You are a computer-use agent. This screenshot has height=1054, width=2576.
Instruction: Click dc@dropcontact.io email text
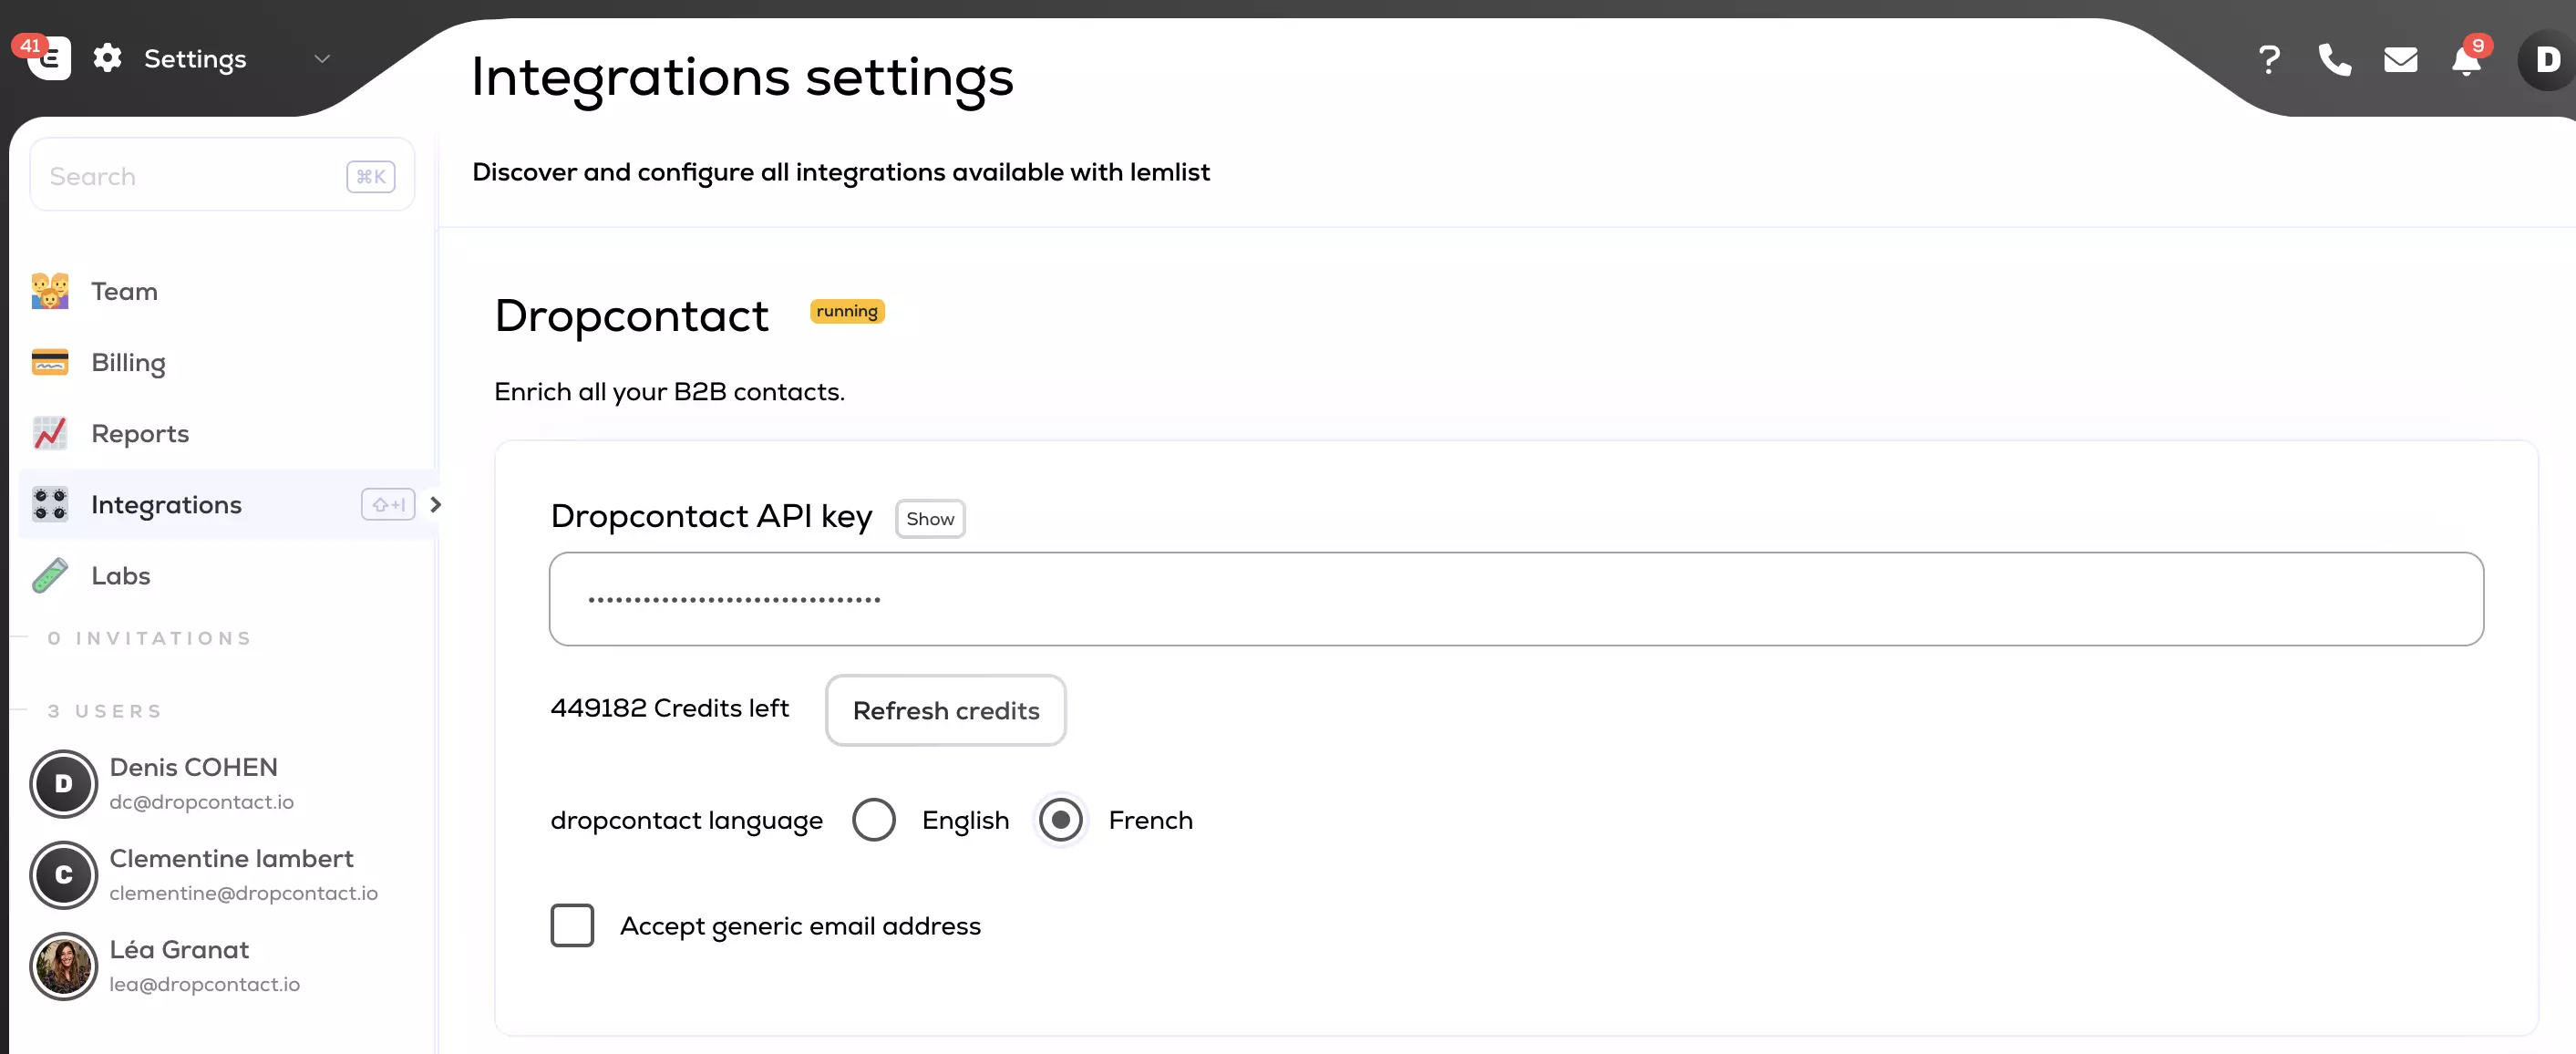pyautogui.click(x=201, y=802)
